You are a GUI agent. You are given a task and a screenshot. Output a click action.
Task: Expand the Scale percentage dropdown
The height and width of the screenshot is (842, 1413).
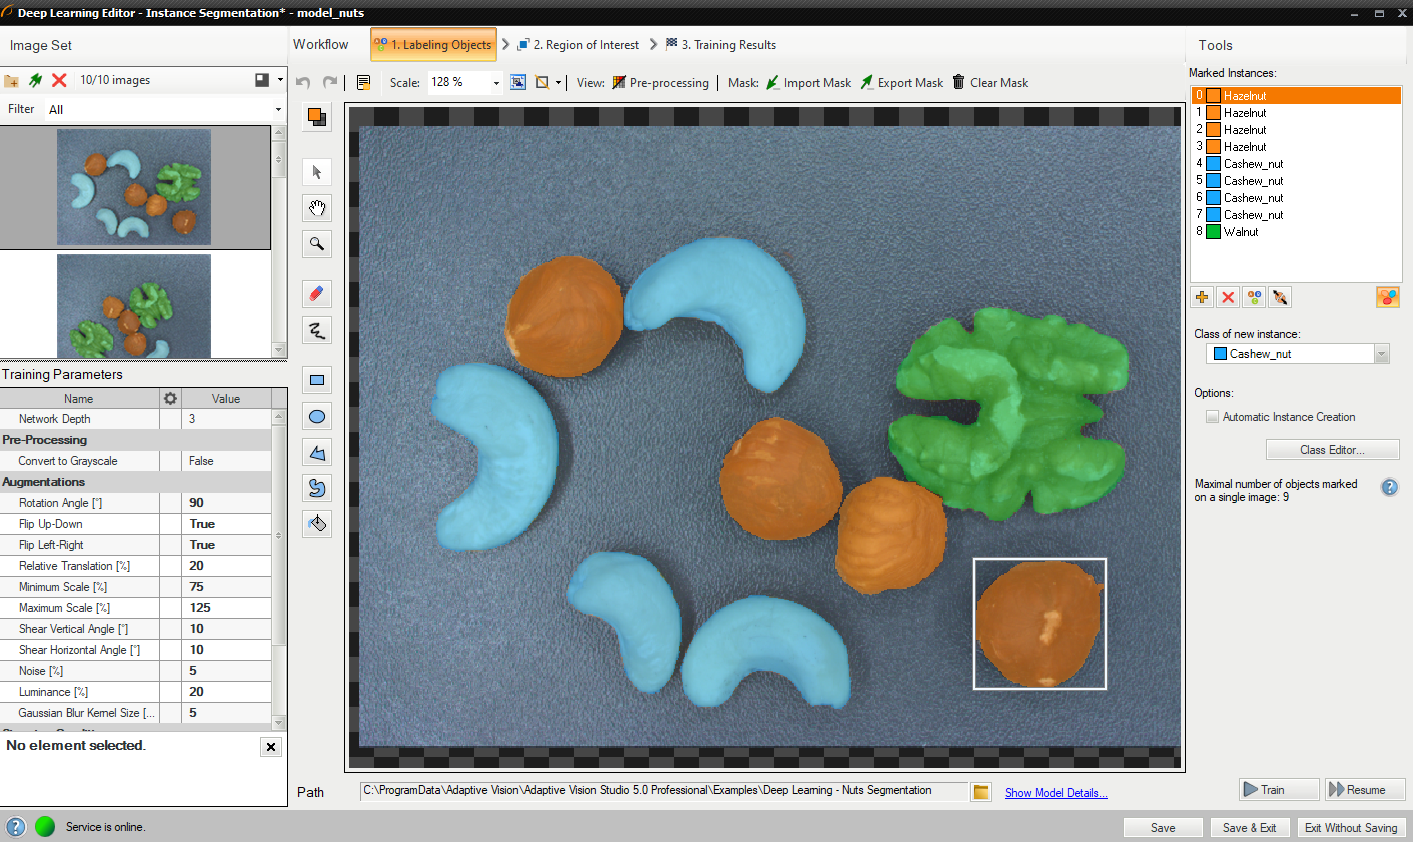496,83
